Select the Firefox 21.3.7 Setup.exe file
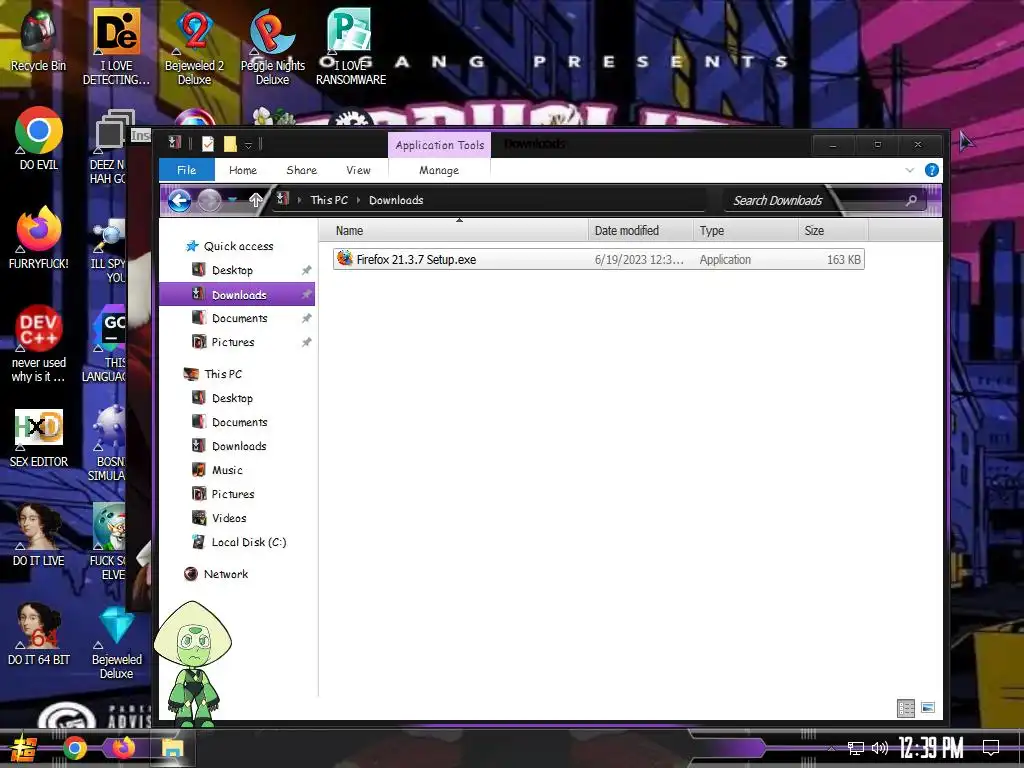Viewport: 1024px width, 768px height. (x=598, y=259)
